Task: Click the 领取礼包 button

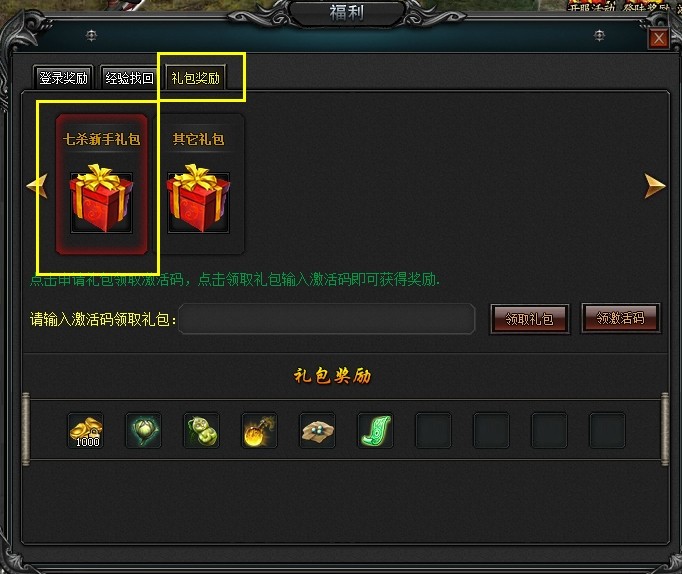Action: tap(529, 319)
